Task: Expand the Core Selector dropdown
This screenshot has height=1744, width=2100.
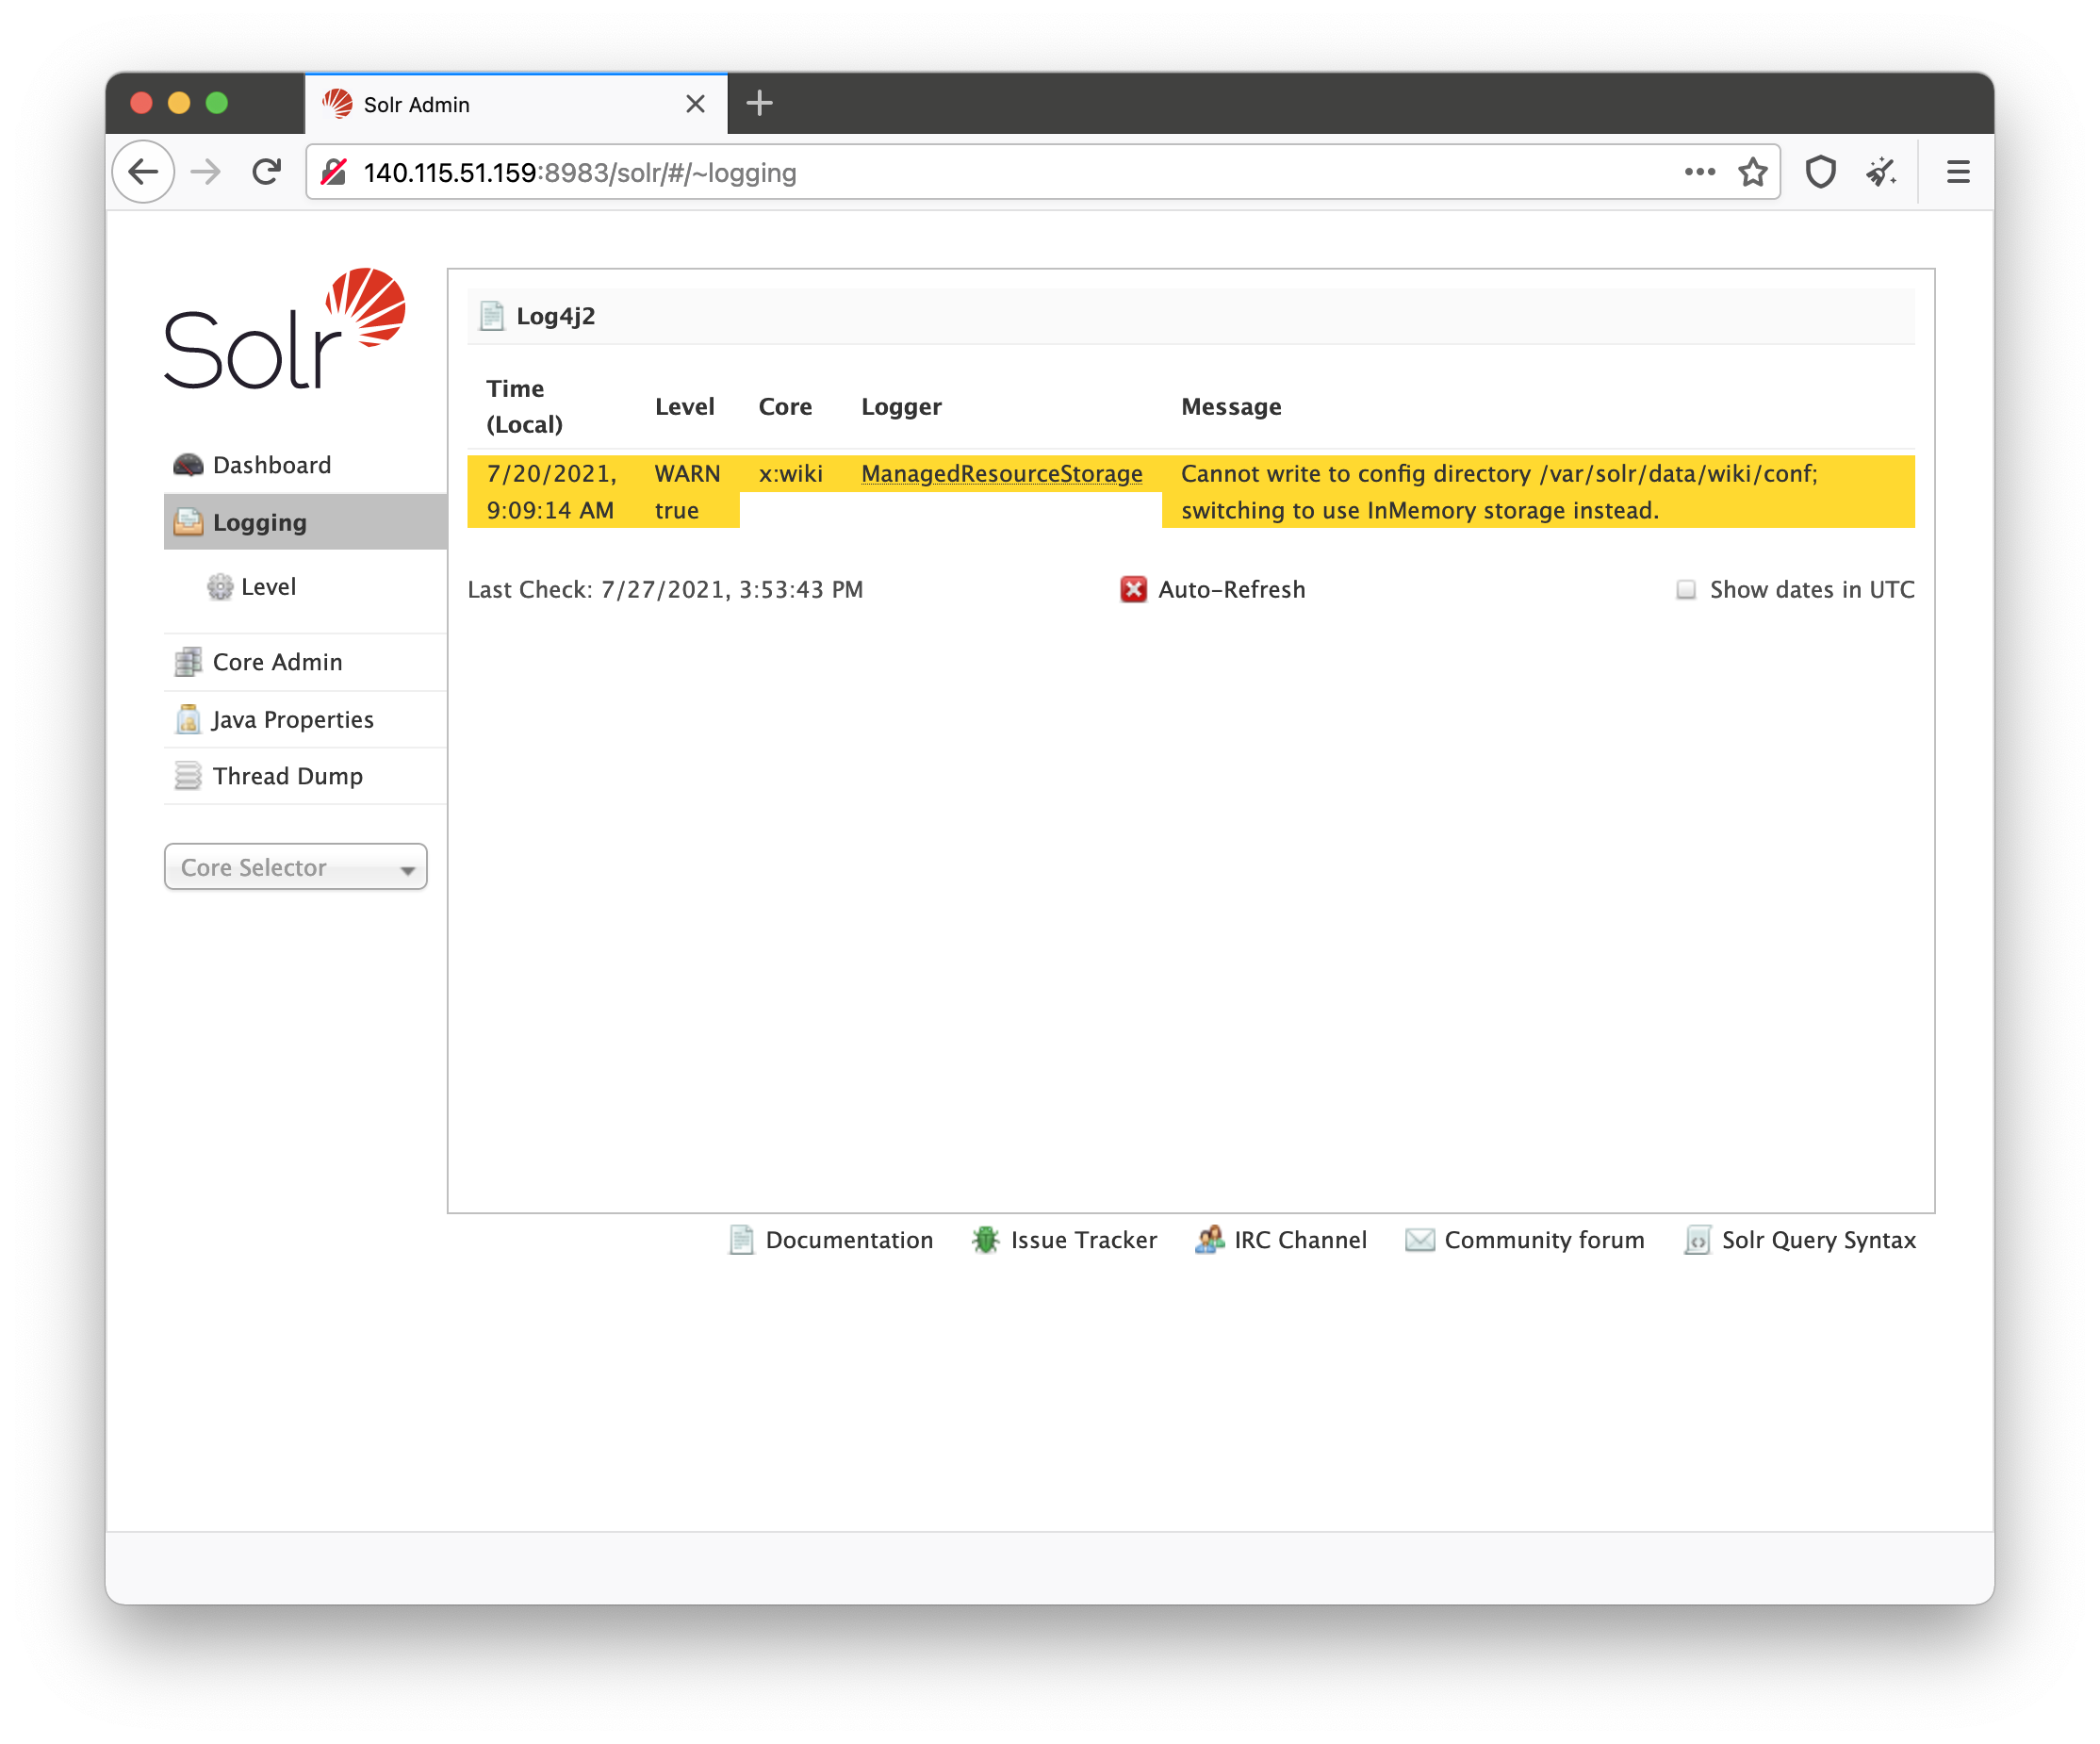Action: pyautogui.click(x=296, y=867)
